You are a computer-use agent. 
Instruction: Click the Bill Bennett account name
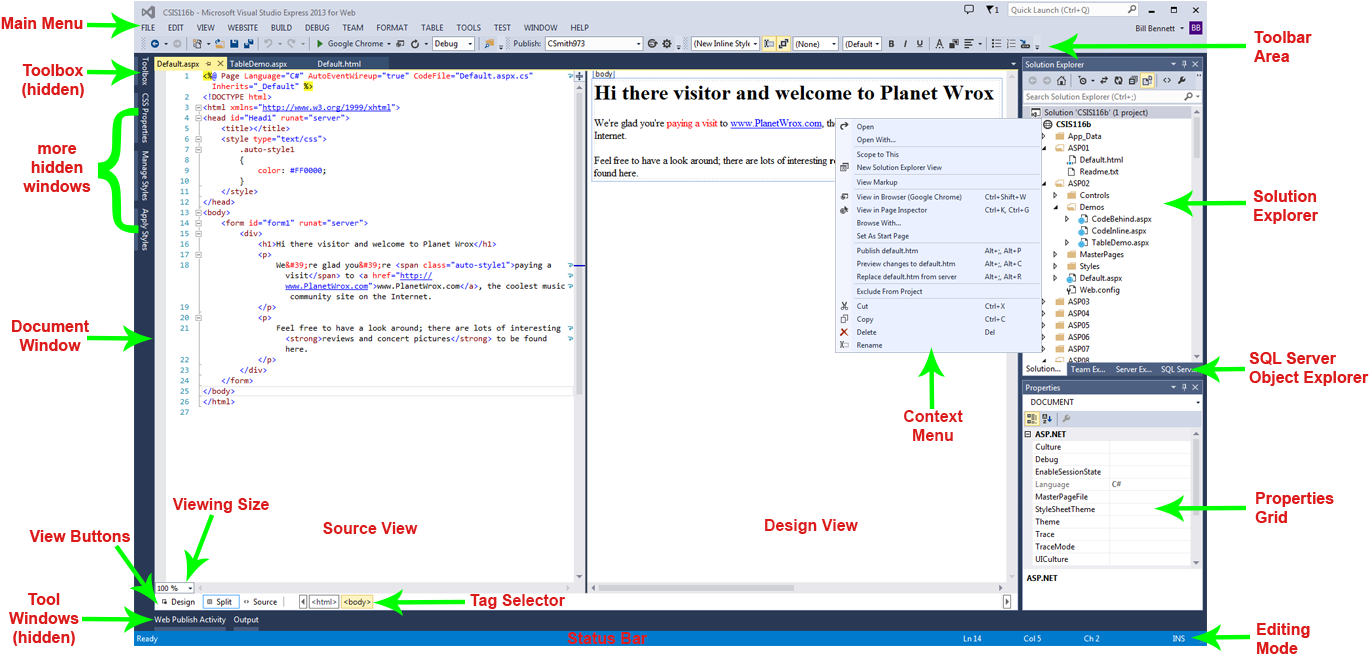1156,28
